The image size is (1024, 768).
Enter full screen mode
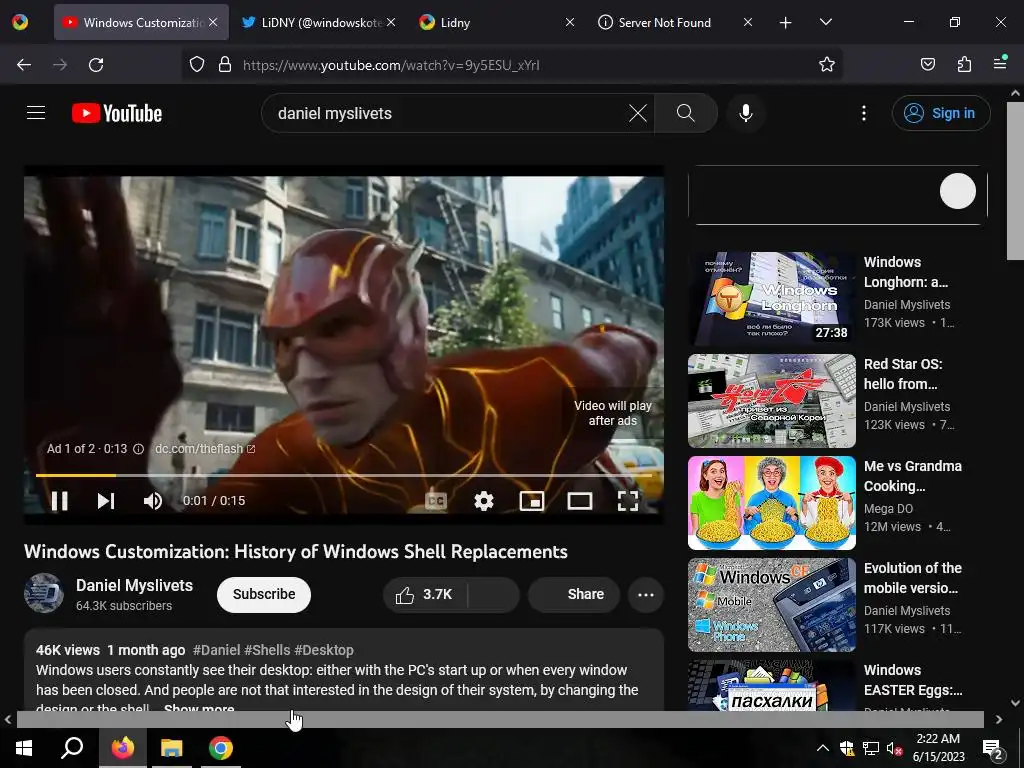click(628, 501)
